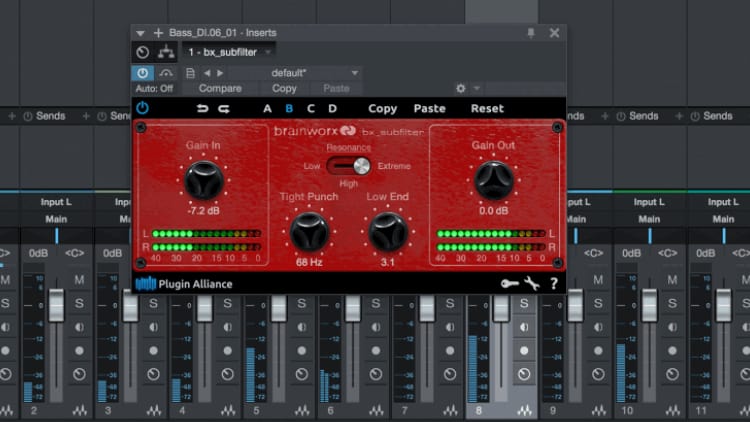This screenshot has width=750, height=422.
Task: Click the plus icon beside the Bass_DI.06_01 title
Action: click(x=158, y=33)
